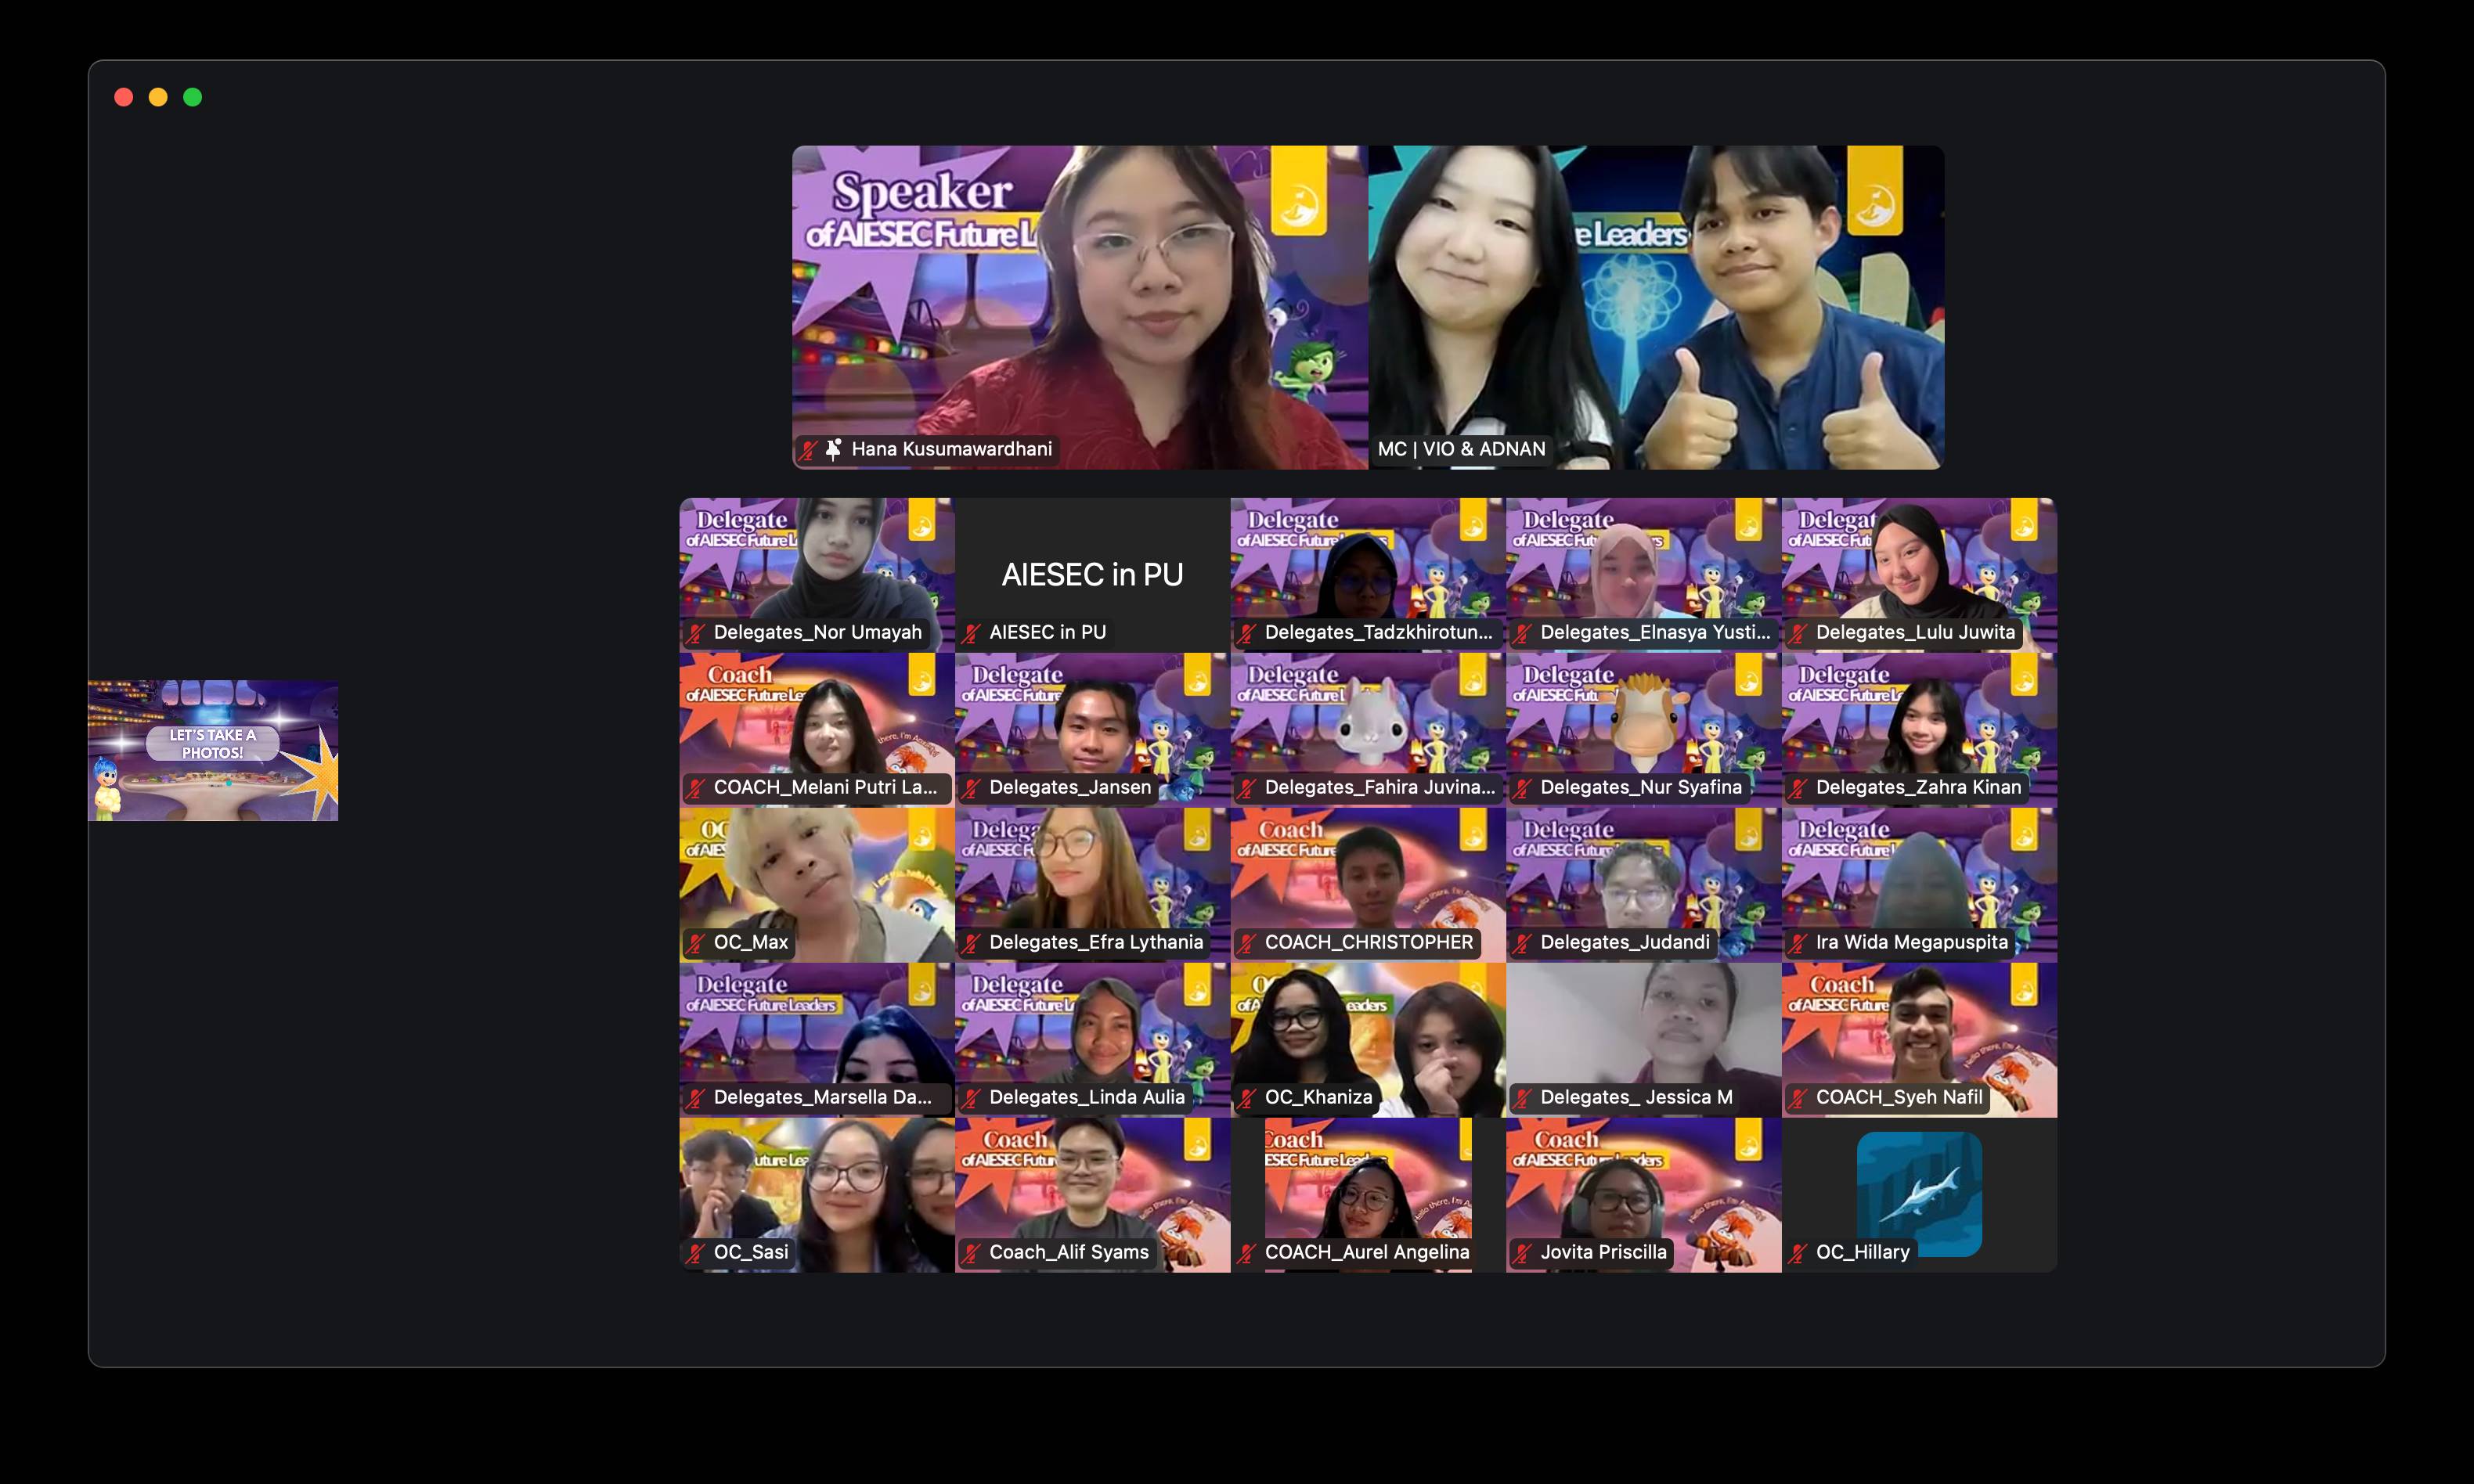Click the 'Jovita Priscilla' name label
This screenshot has height=1484, width=2474.
coord(1604,1252)
